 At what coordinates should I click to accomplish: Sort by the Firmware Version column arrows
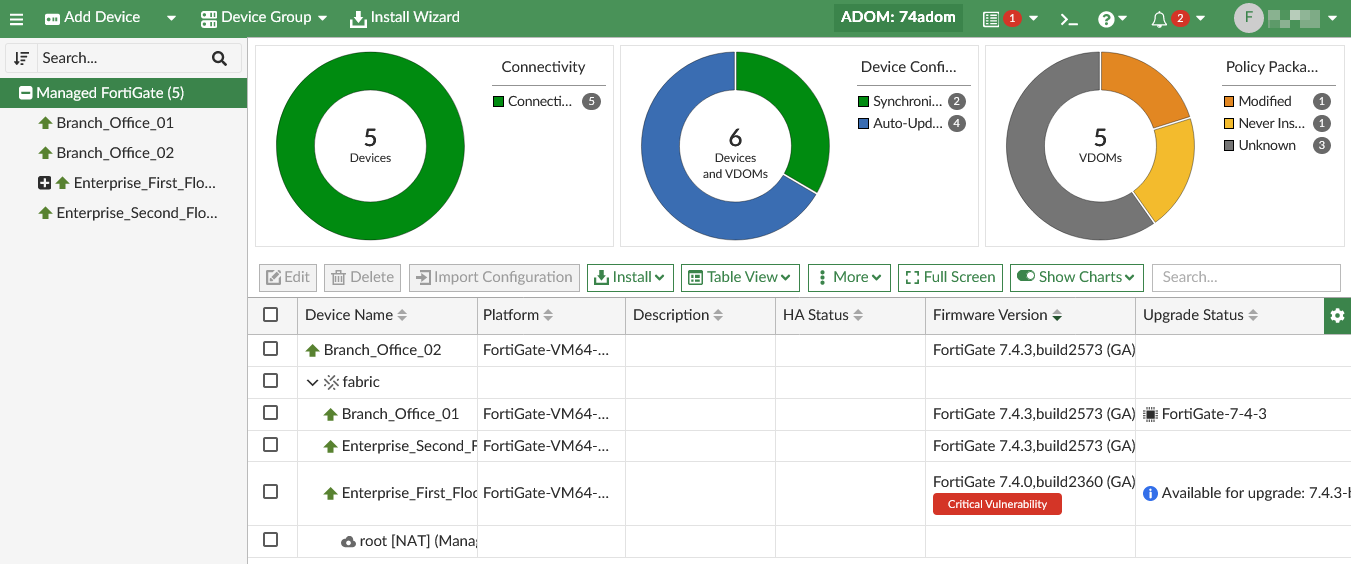1057,315
